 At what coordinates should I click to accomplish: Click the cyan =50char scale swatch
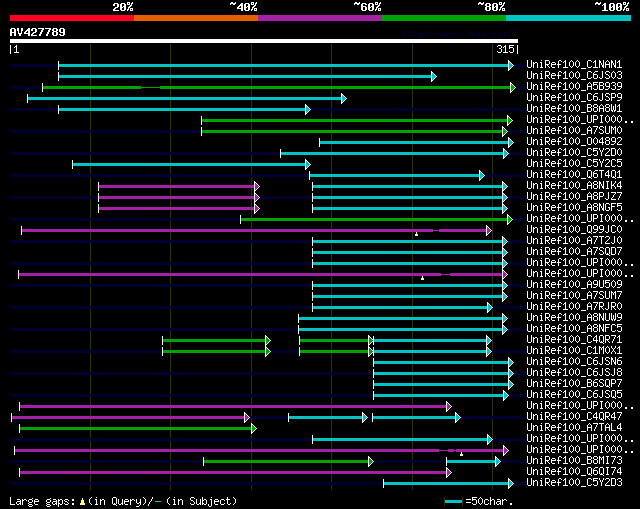pos(453,501)
